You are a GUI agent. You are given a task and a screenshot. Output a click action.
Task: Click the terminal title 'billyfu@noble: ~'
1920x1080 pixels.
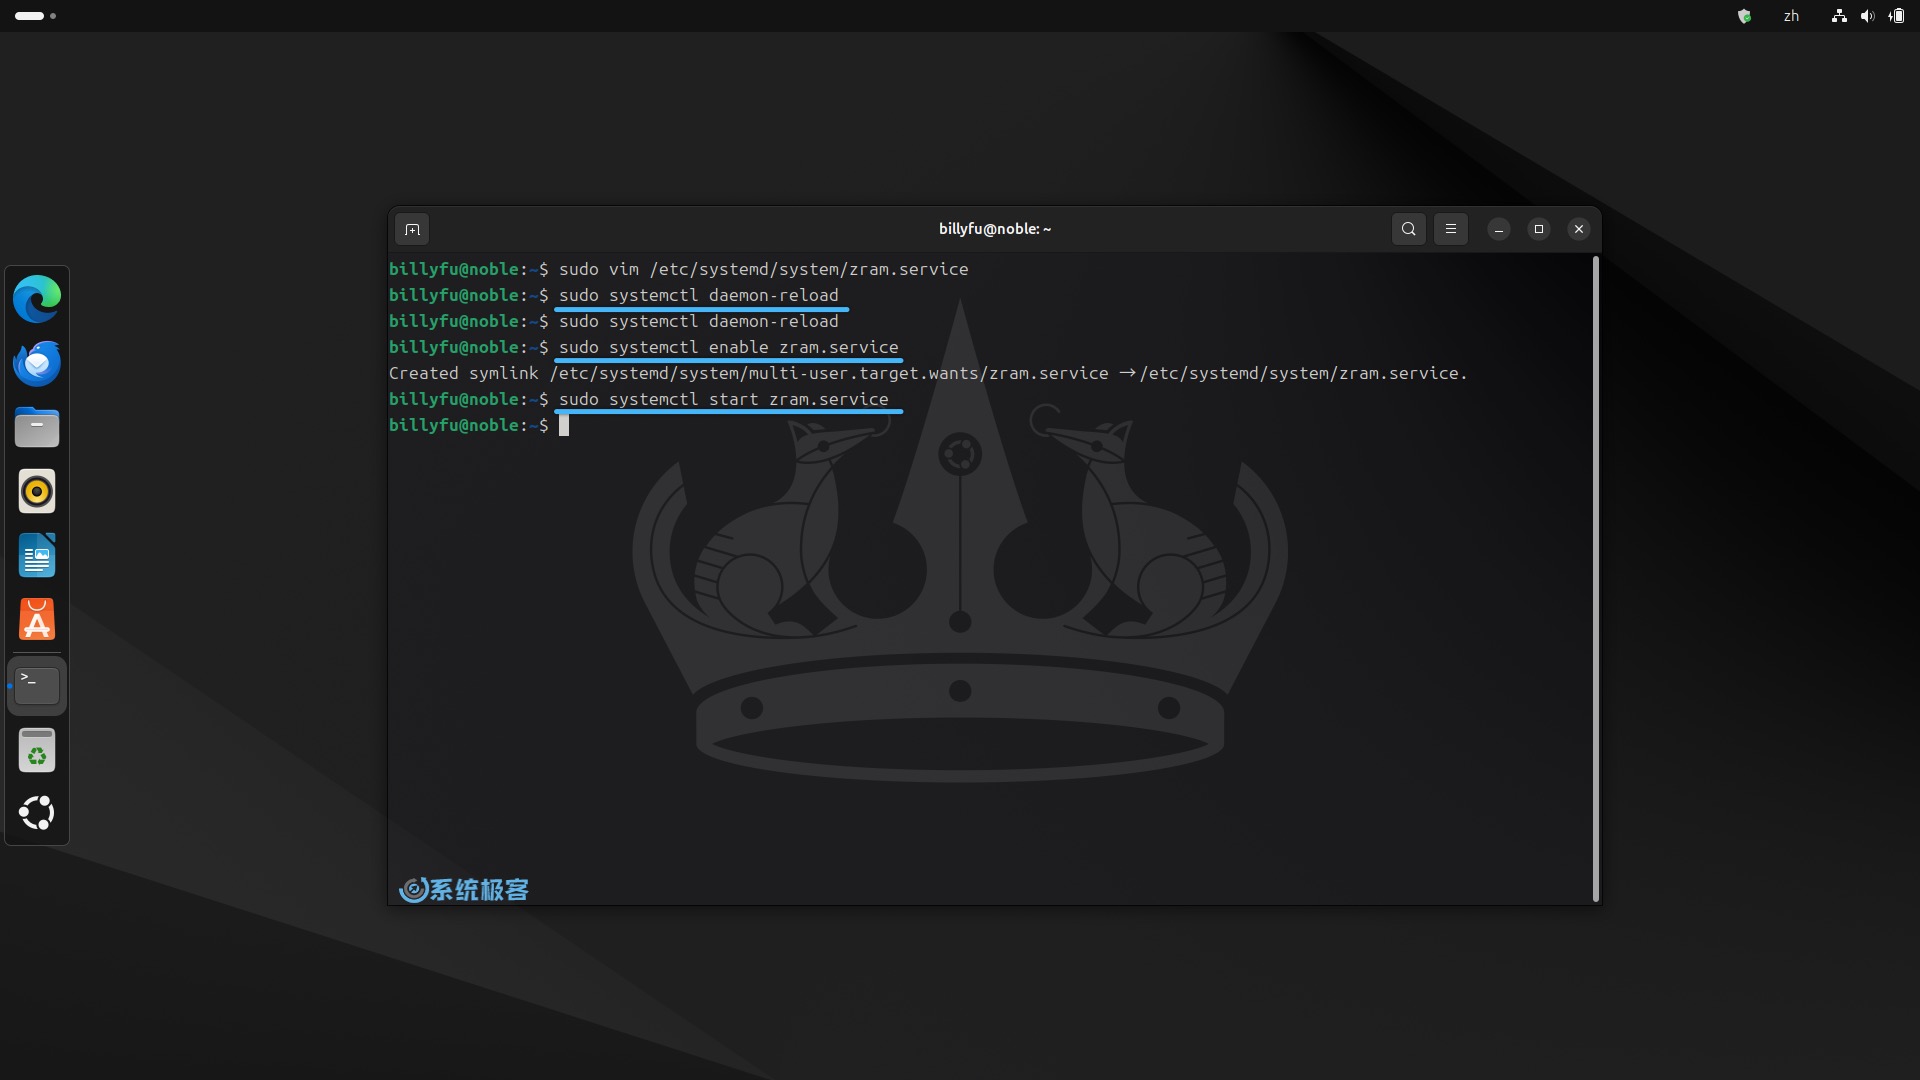995,229
